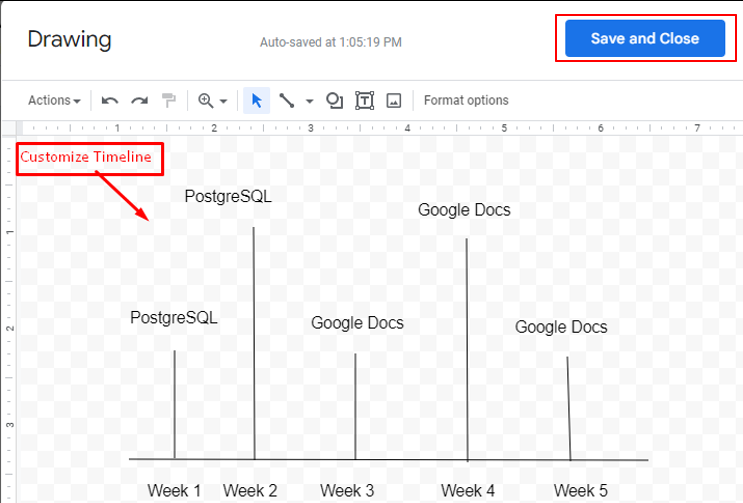Select the Week 5 text label
This screenshot has width=743, height=503.
point(580,490)
